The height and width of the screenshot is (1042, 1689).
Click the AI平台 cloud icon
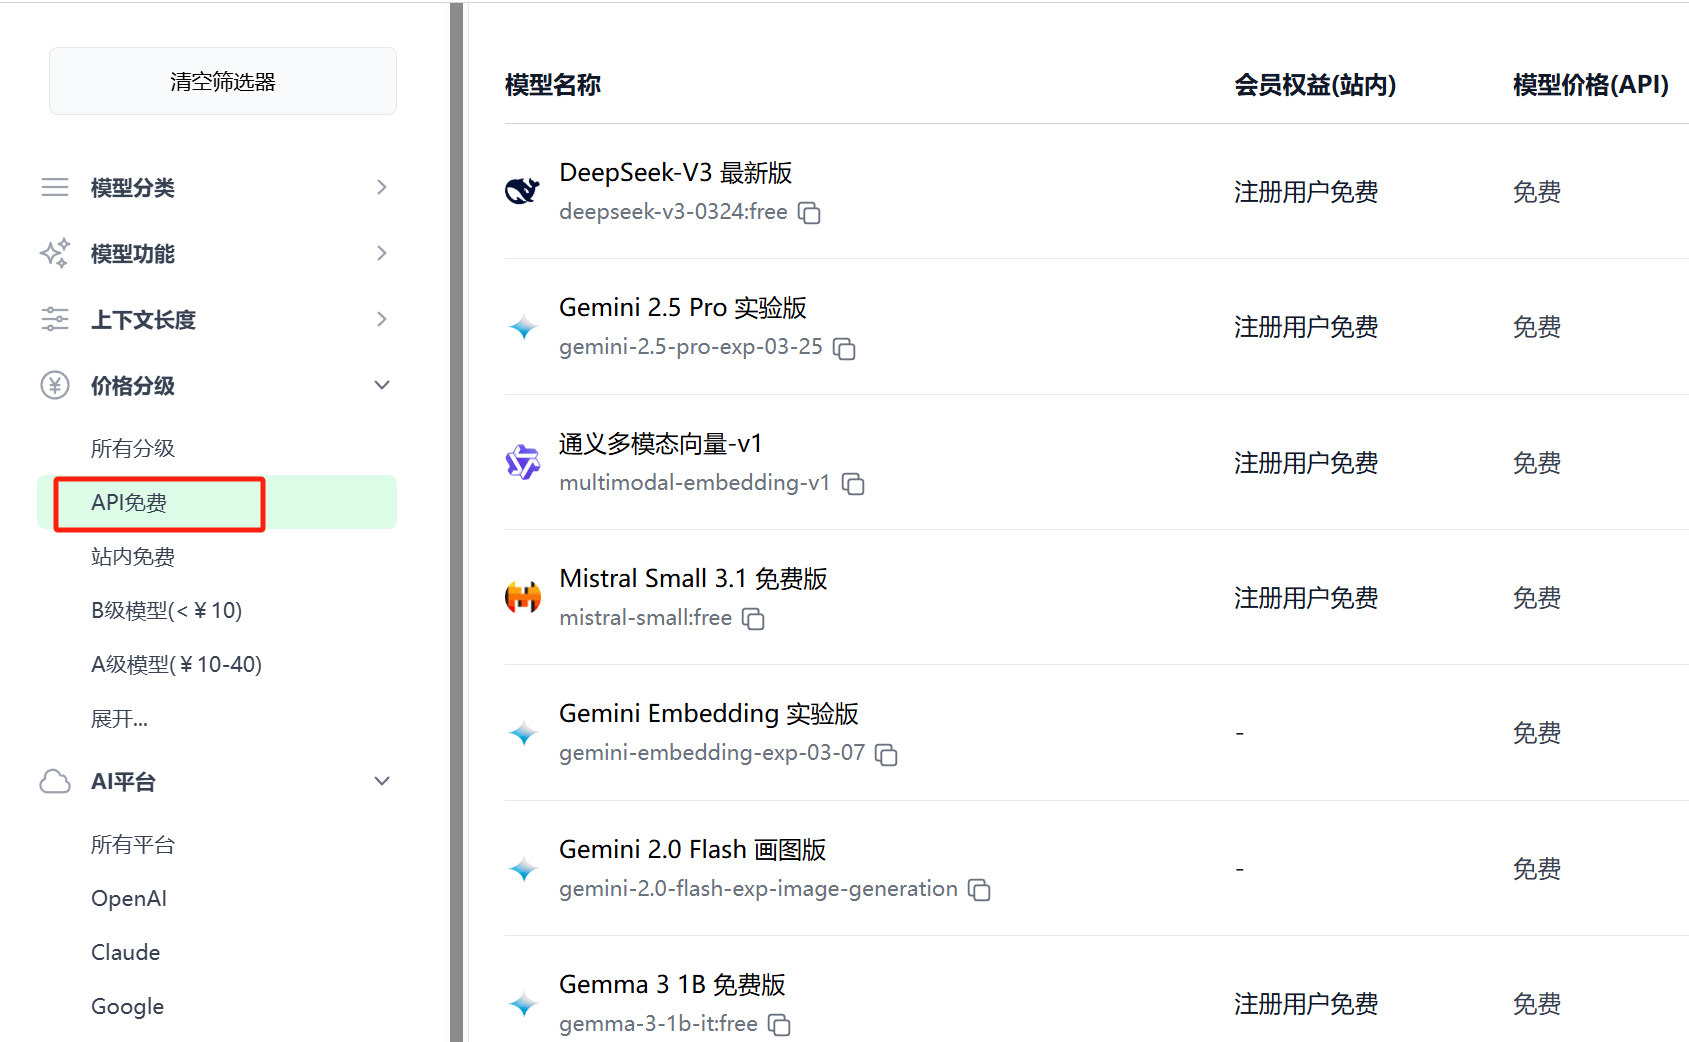55,781
